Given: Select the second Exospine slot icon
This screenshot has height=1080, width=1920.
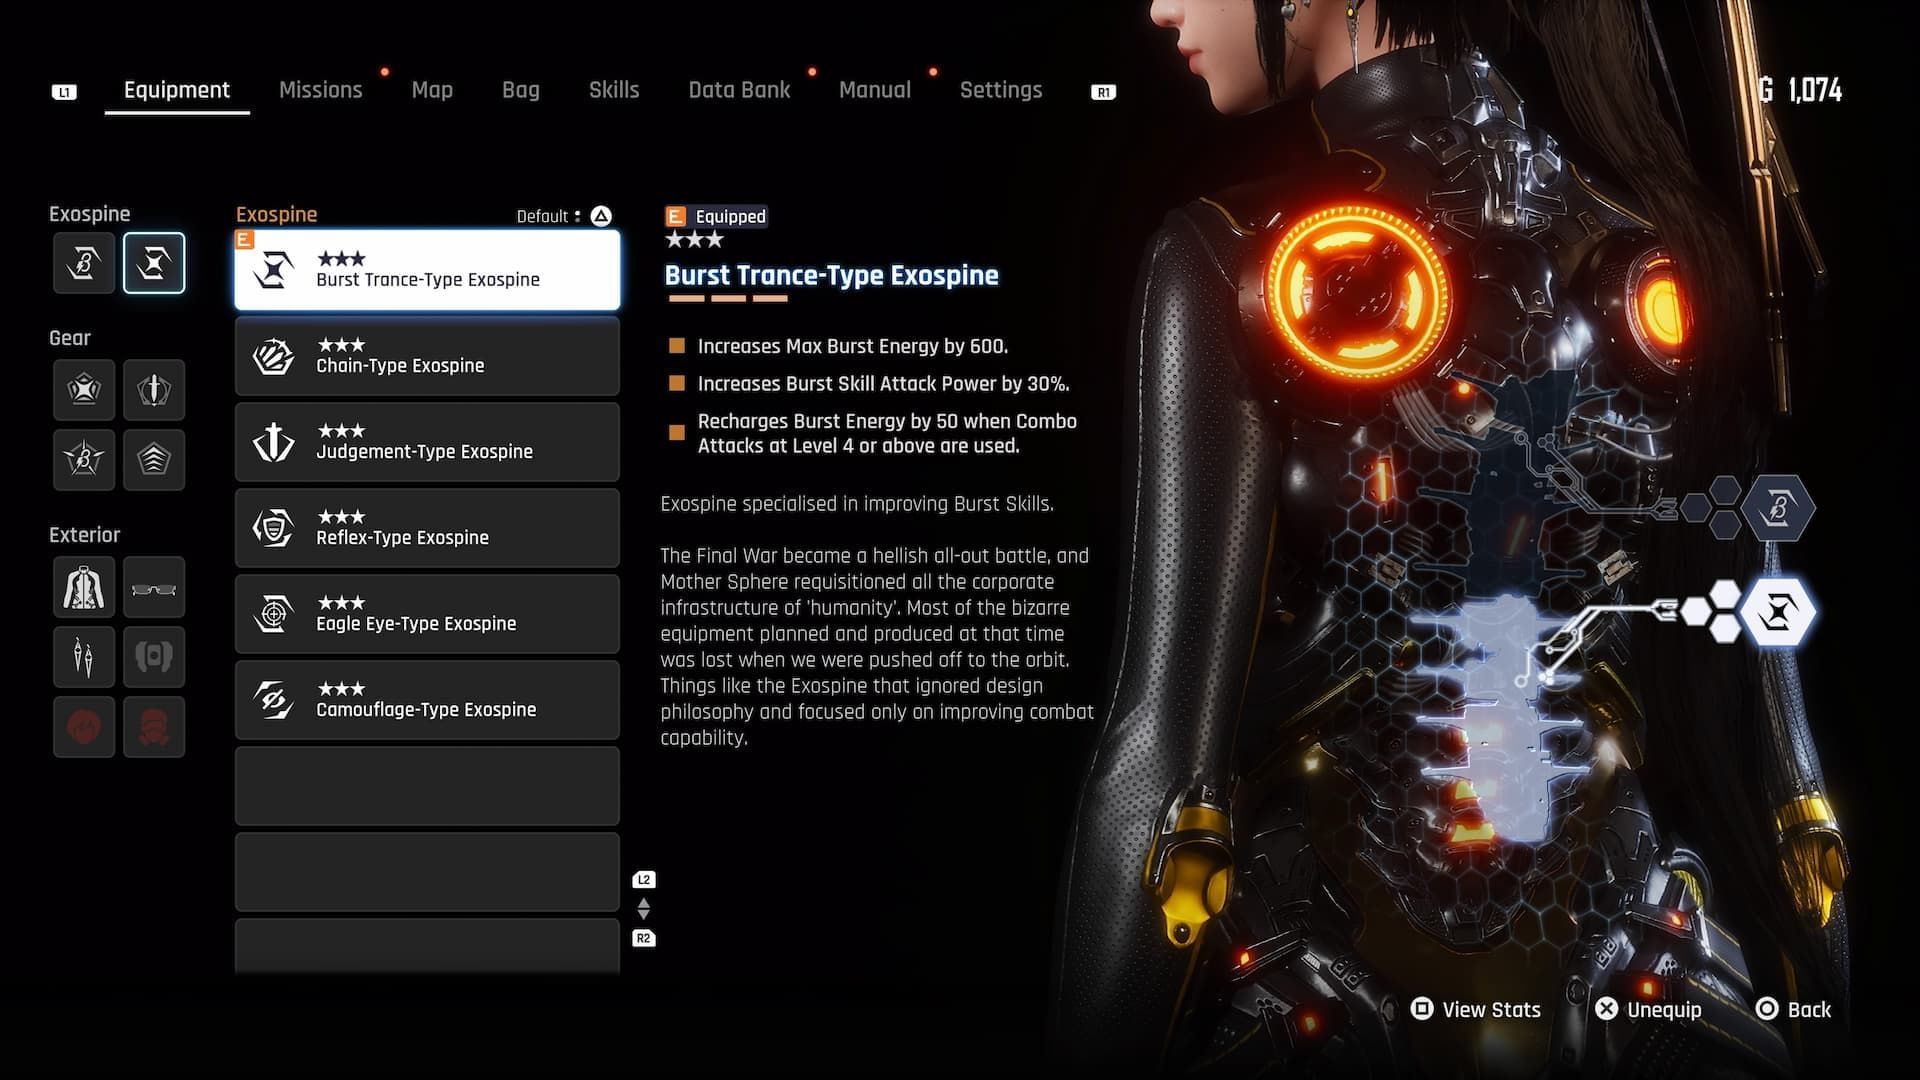Looking at the screenshot, I should pos(154,263).
